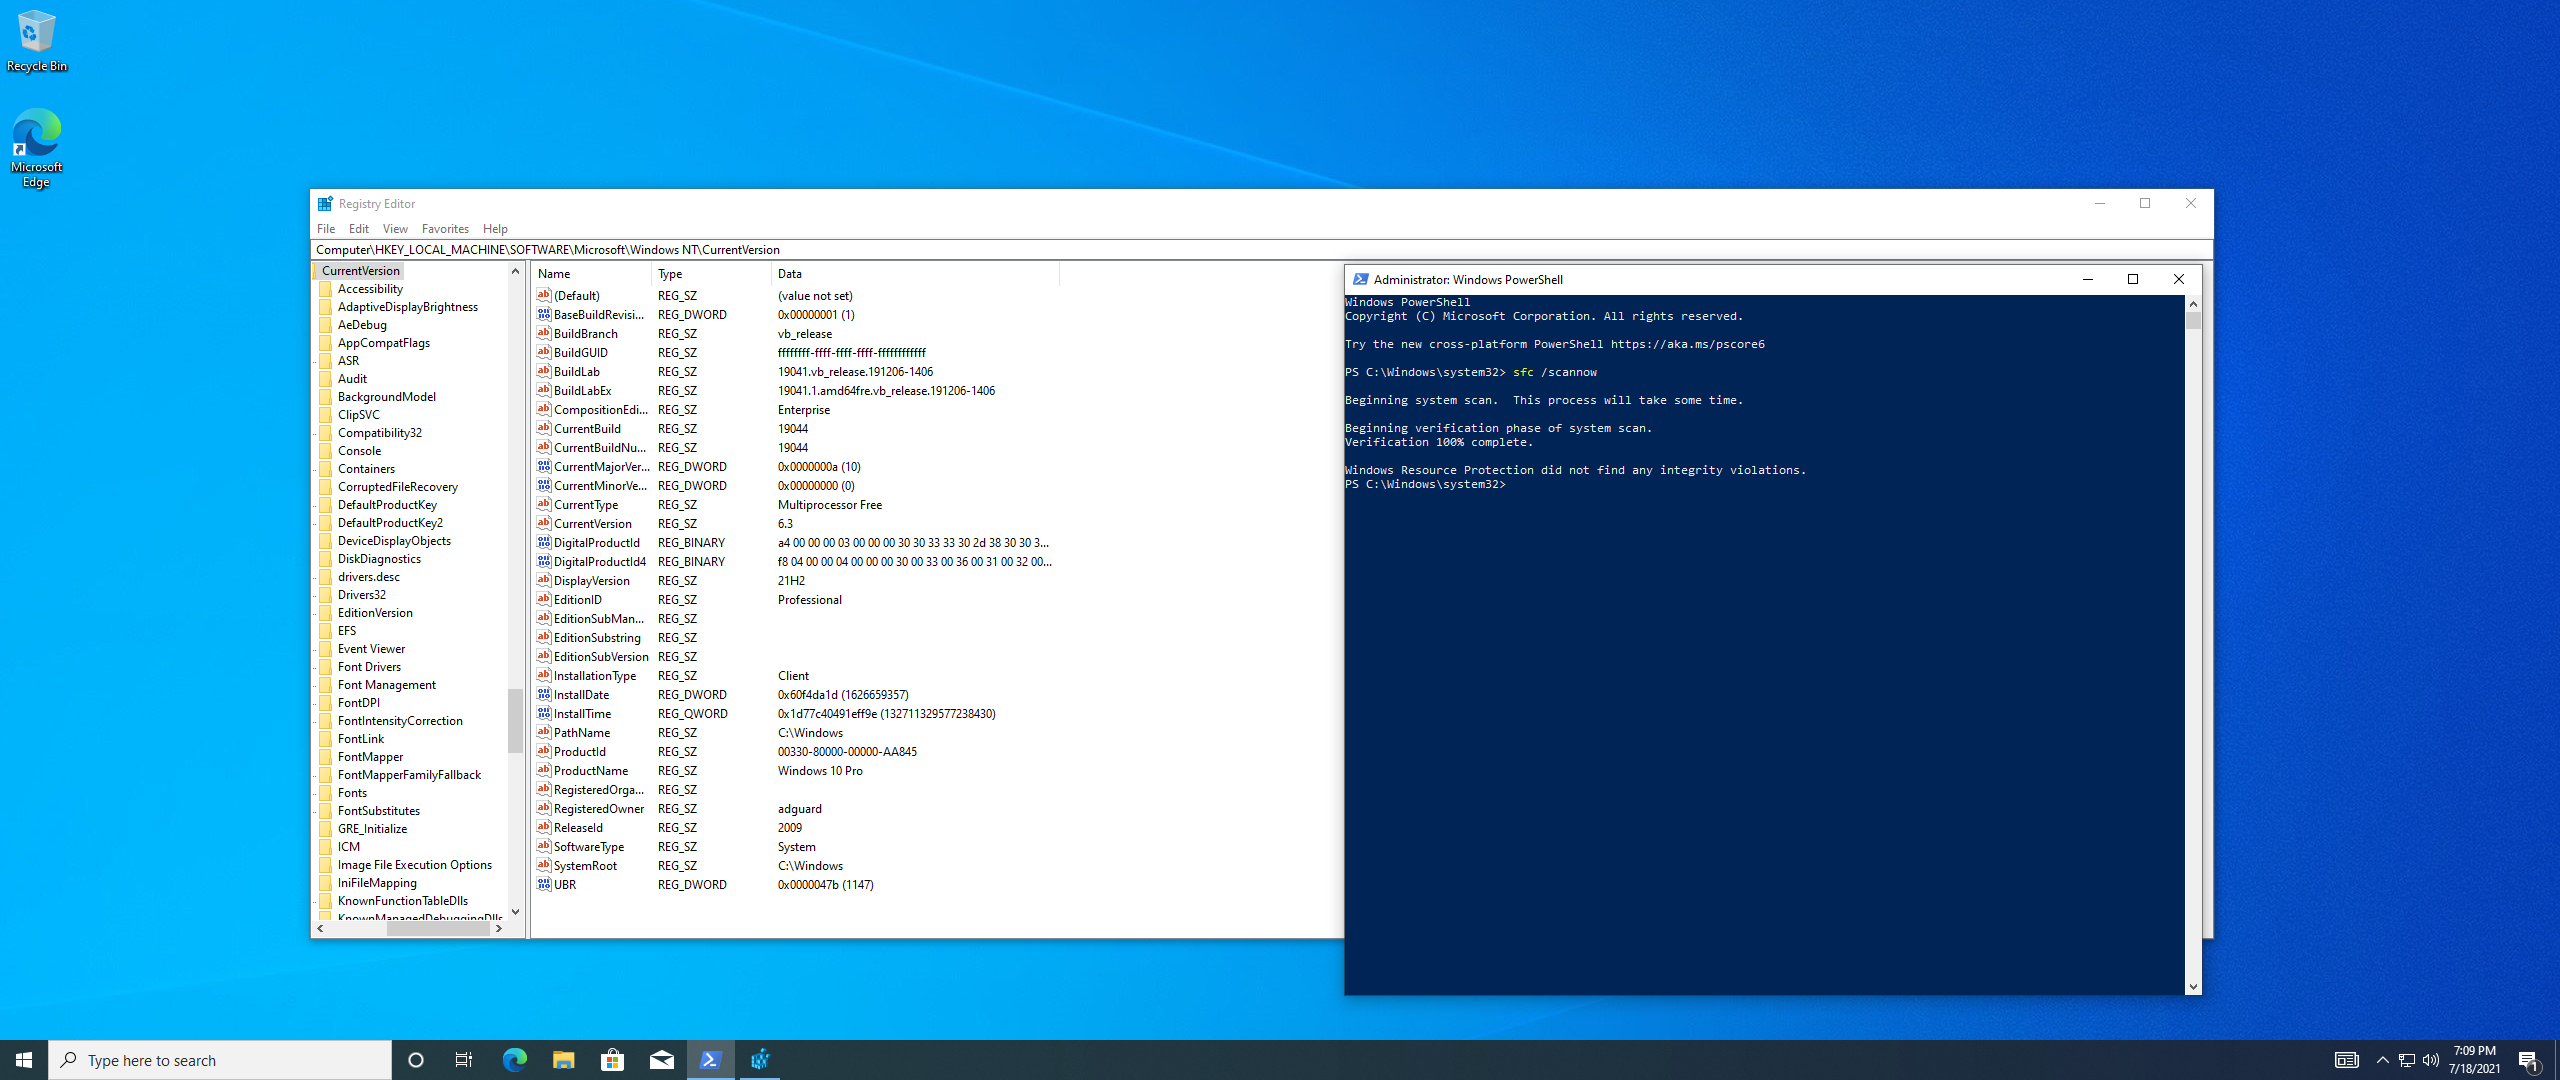Click the Registry Editor title bar icon

point(325,203)
